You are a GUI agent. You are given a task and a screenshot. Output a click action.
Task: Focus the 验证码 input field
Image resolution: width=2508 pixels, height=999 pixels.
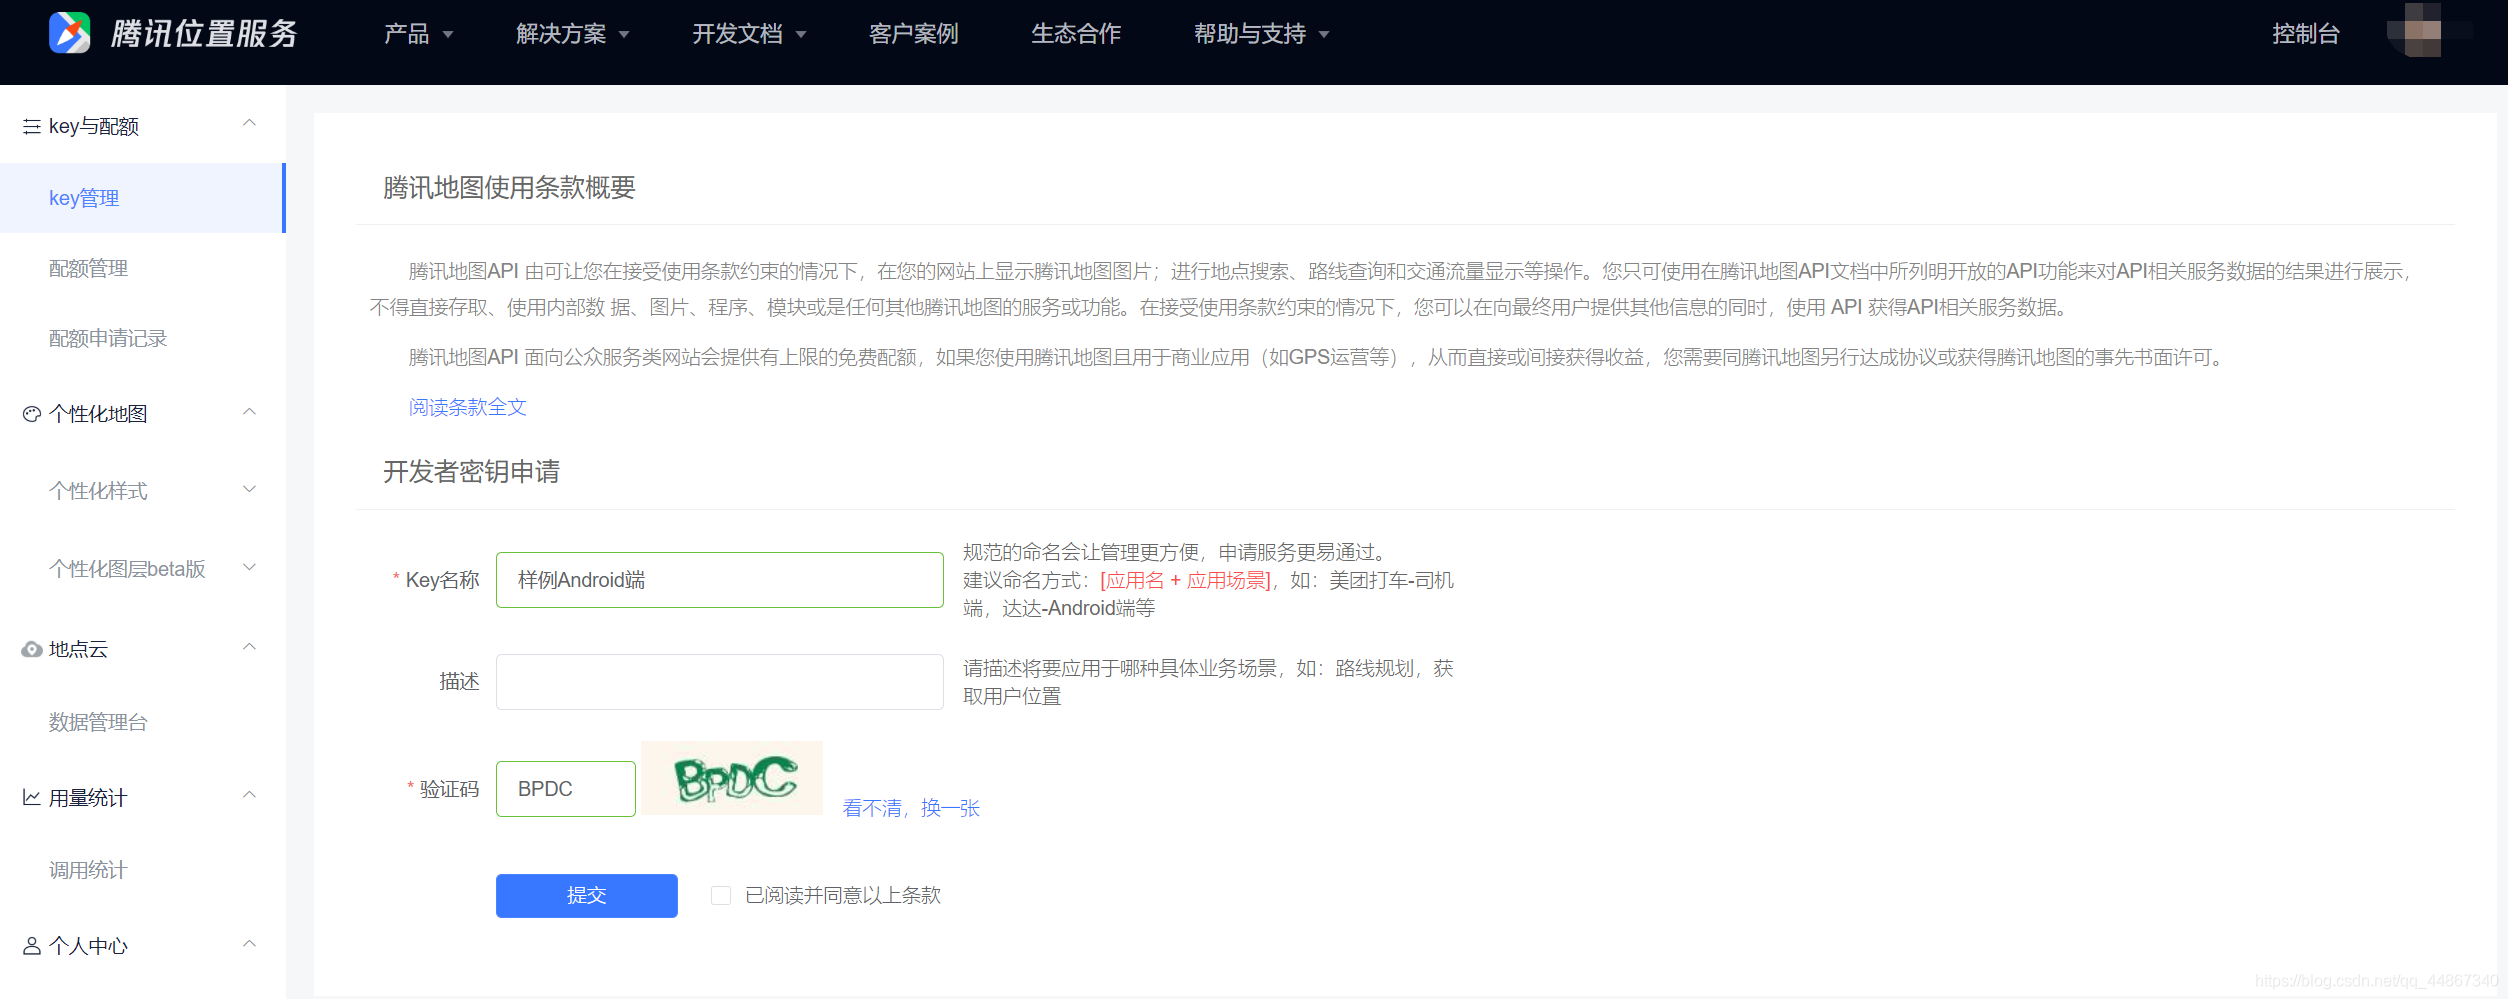[566, 789]
